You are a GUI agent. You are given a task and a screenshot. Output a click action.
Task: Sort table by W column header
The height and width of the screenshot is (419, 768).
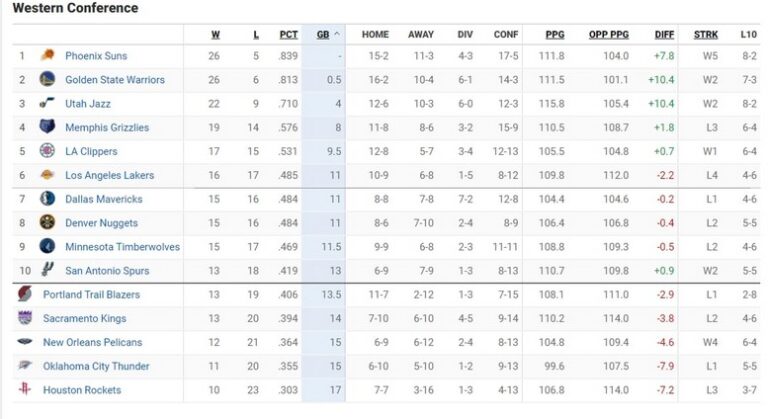pyautogui.click(x=215, y=34)
